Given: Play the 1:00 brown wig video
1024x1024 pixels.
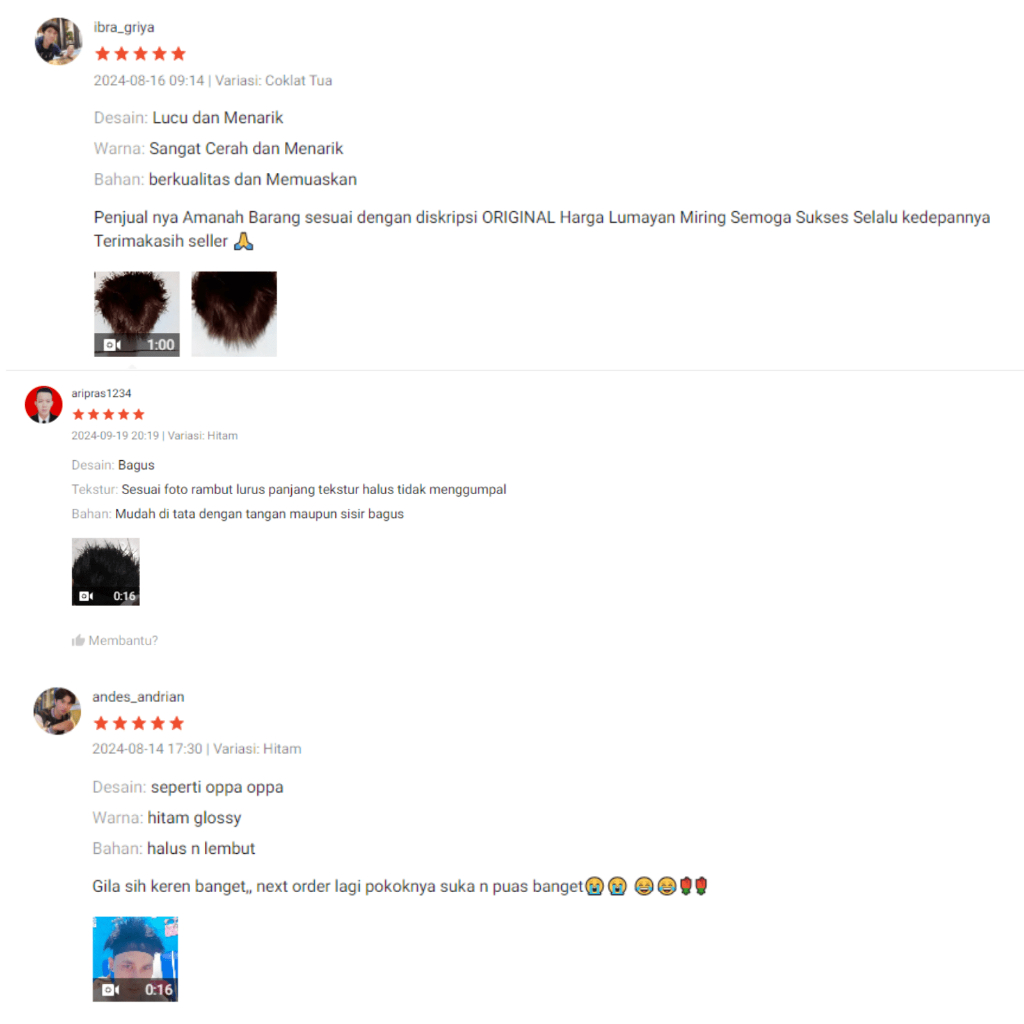Looking at the screenshot, I should 136,313.
